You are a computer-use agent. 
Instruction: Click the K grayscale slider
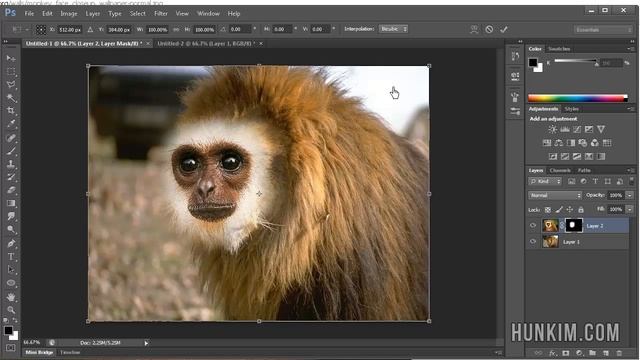pyautogui.click(x=576, y=61)
